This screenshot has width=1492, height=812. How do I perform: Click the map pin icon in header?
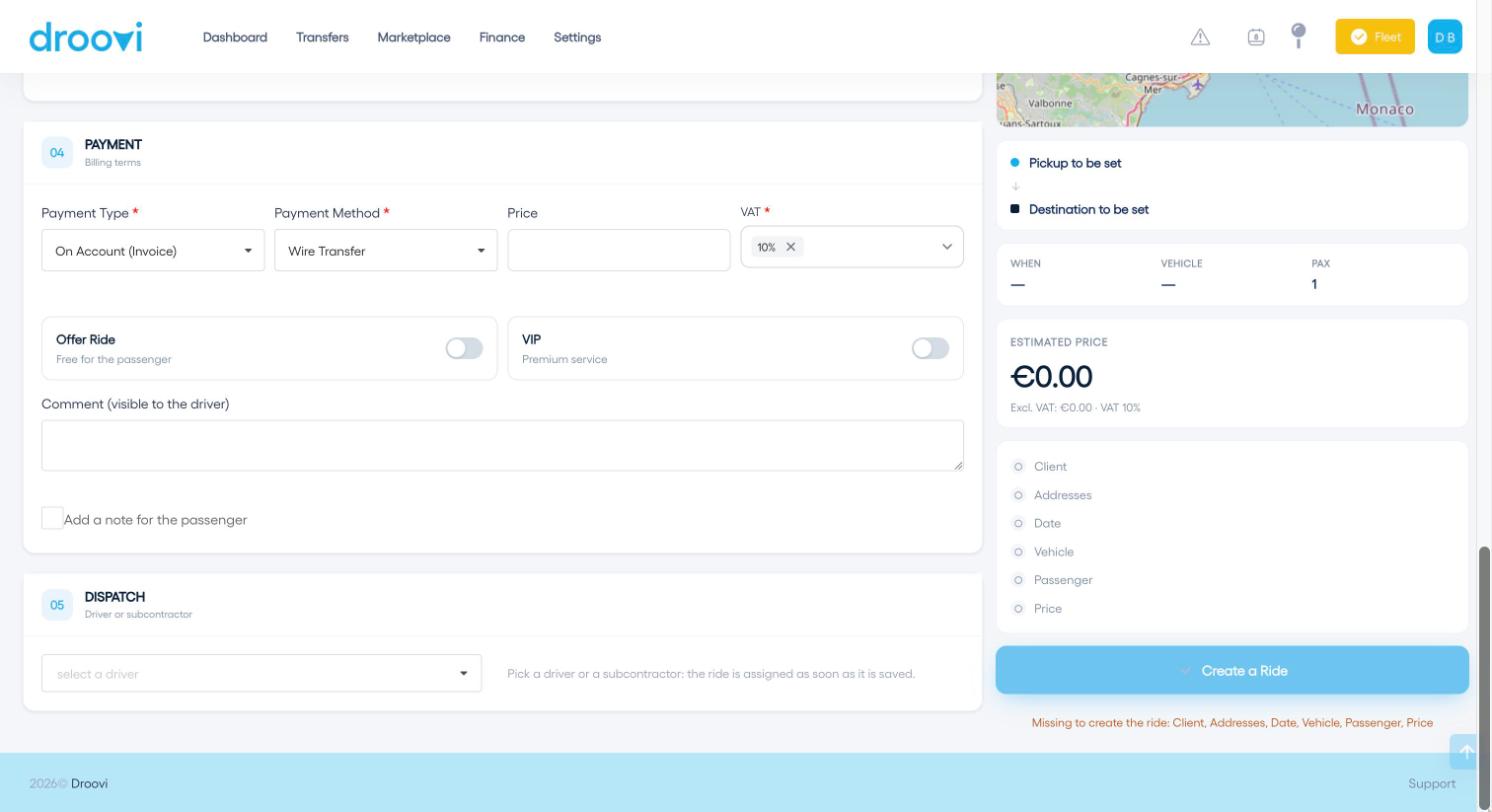point(1298,36)
